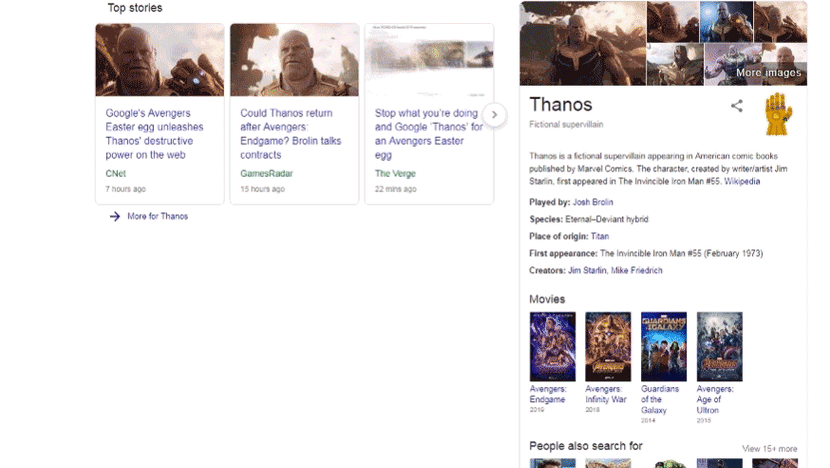Open More for Thanos link
830x468 pixels.
pos(157,216)
